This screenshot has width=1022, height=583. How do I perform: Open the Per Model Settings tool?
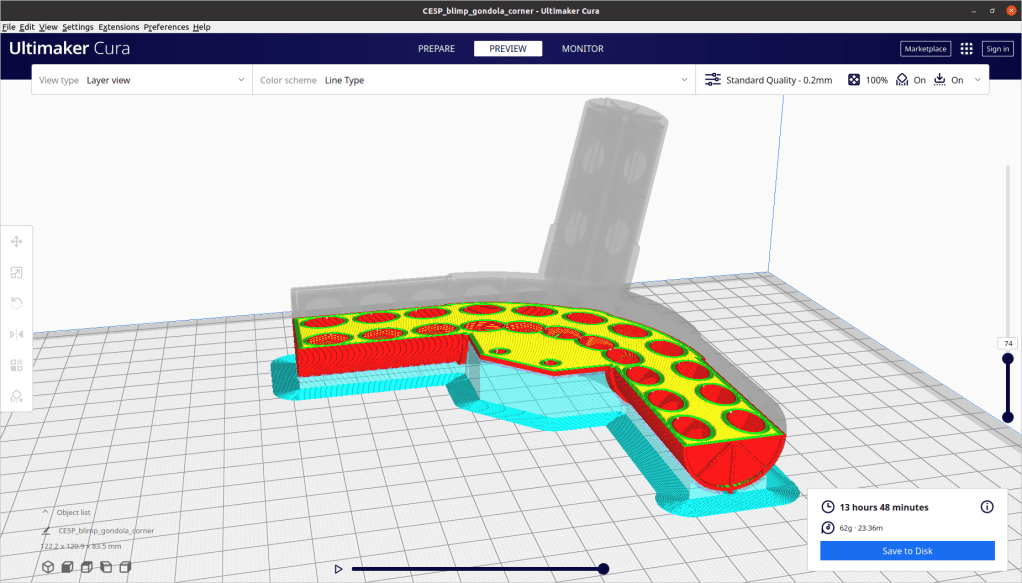pos(17,365)
